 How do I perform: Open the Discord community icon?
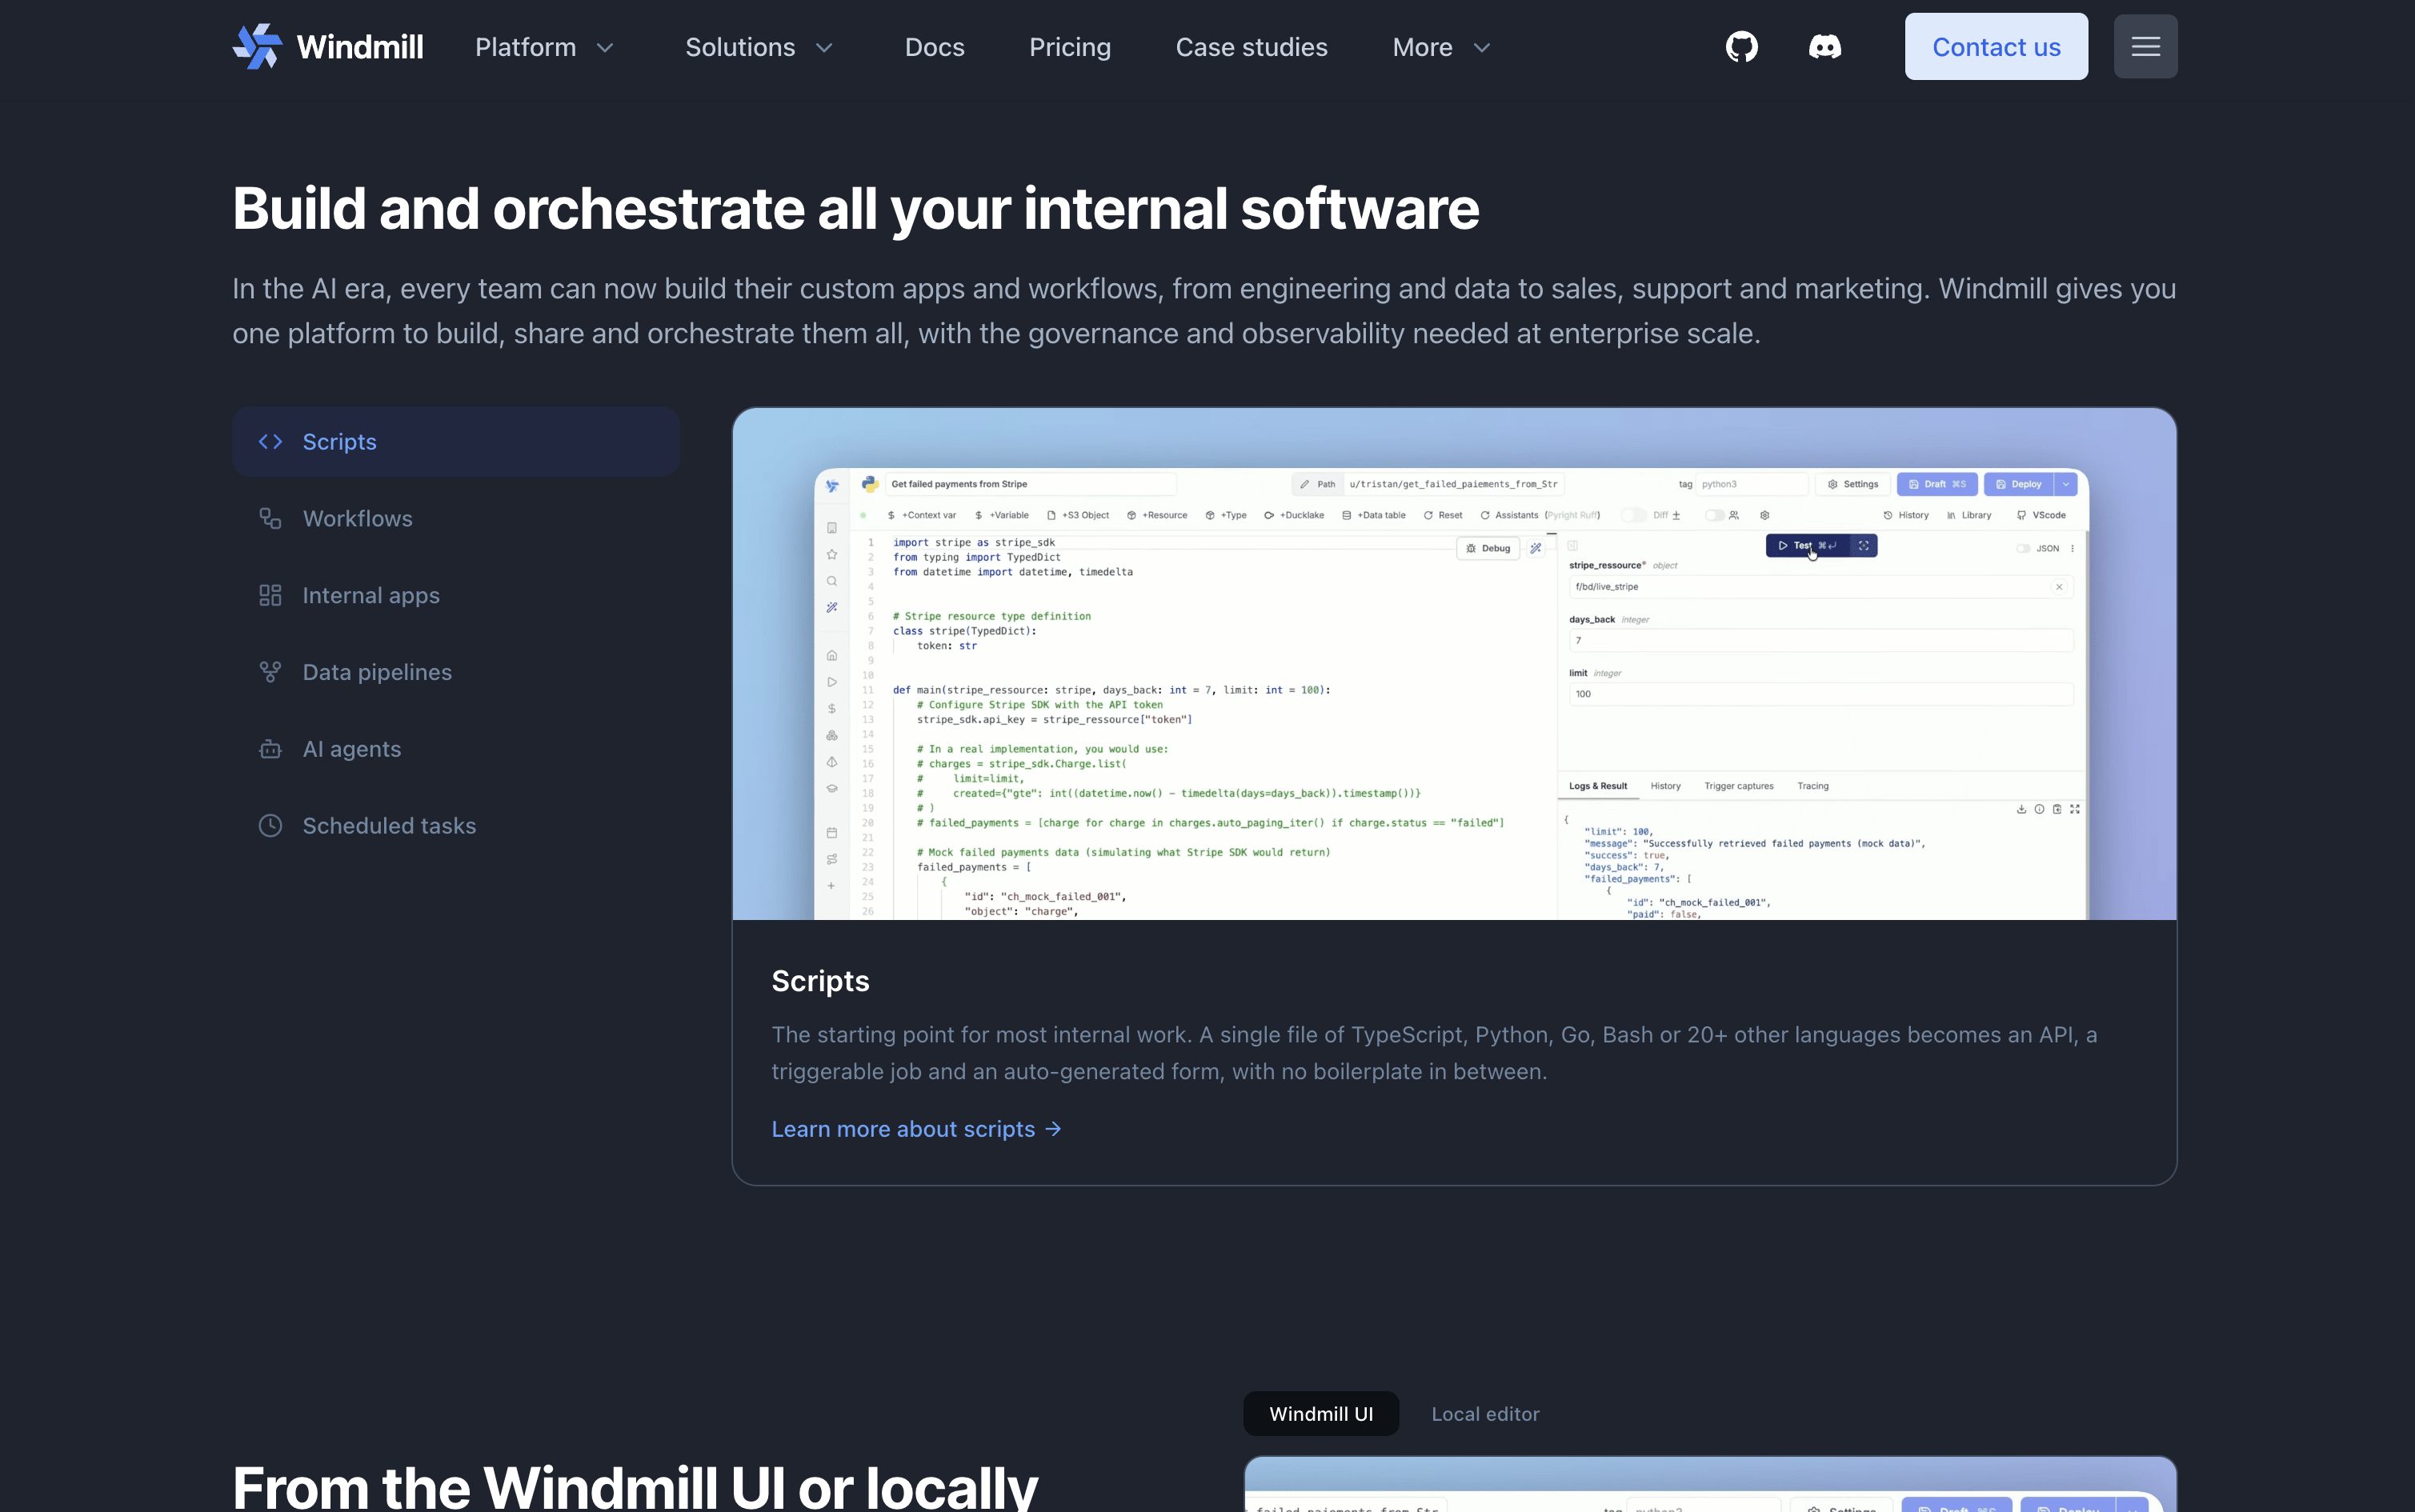1824,47
